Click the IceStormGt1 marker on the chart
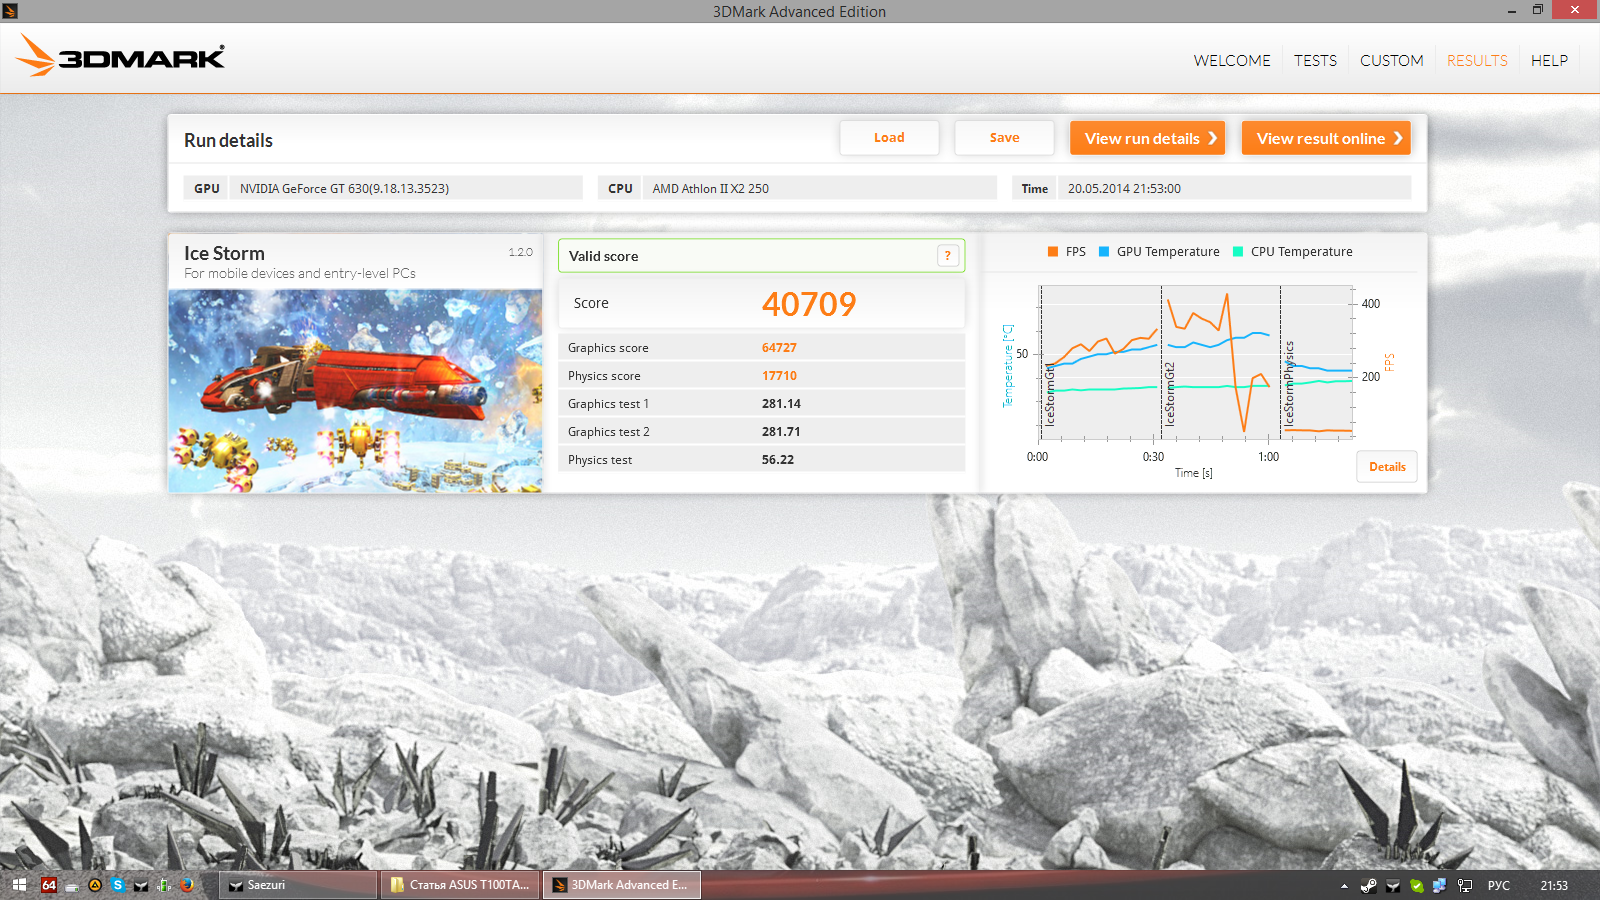1600x900 pixels. point(1049,395)
